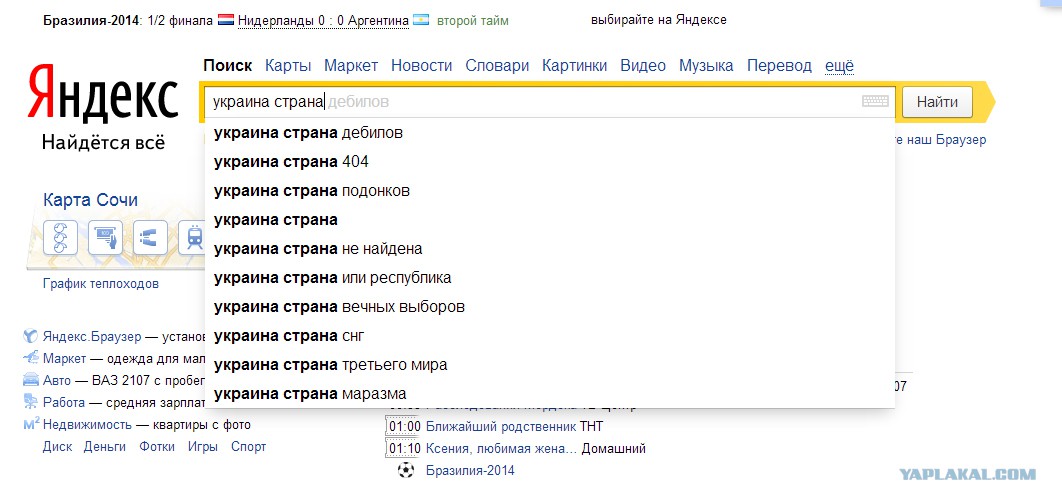Open the Словари tab
Screen dimensions: 1062x504
click(497, 66)
